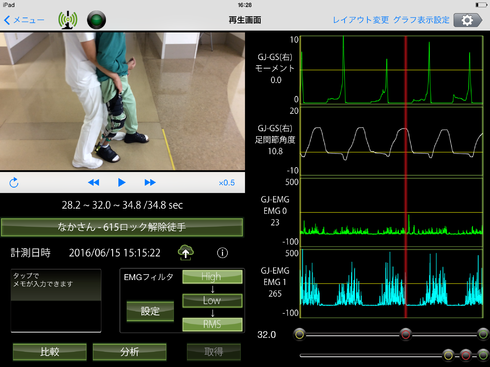Click the 32.0 current time value

(266, 335)
